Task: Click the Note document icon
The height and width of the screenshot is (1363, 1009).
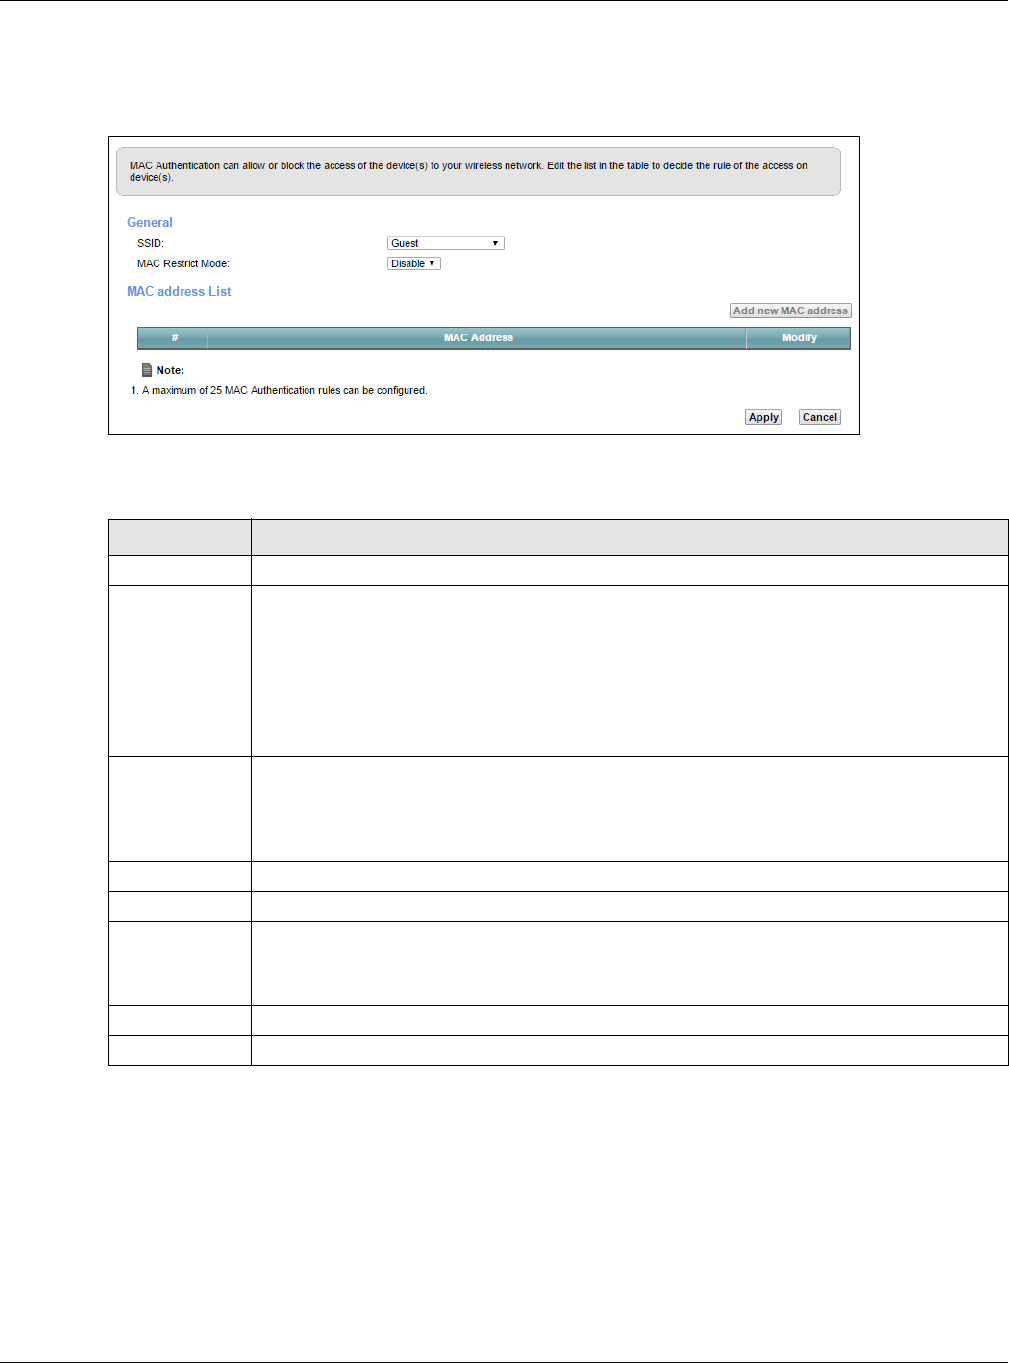Action: click(x=147, y=370)
